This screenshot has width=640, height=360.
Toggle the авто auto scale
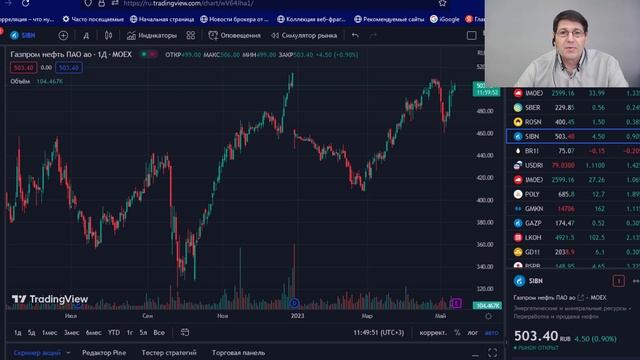(491, 333)
